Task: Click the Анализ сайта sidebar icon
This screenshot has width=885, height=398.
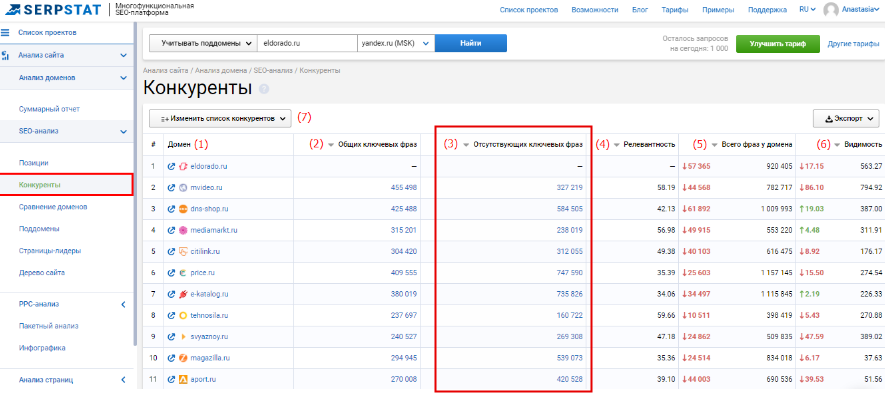Action: pyautogui.click(x=5, y=55)
